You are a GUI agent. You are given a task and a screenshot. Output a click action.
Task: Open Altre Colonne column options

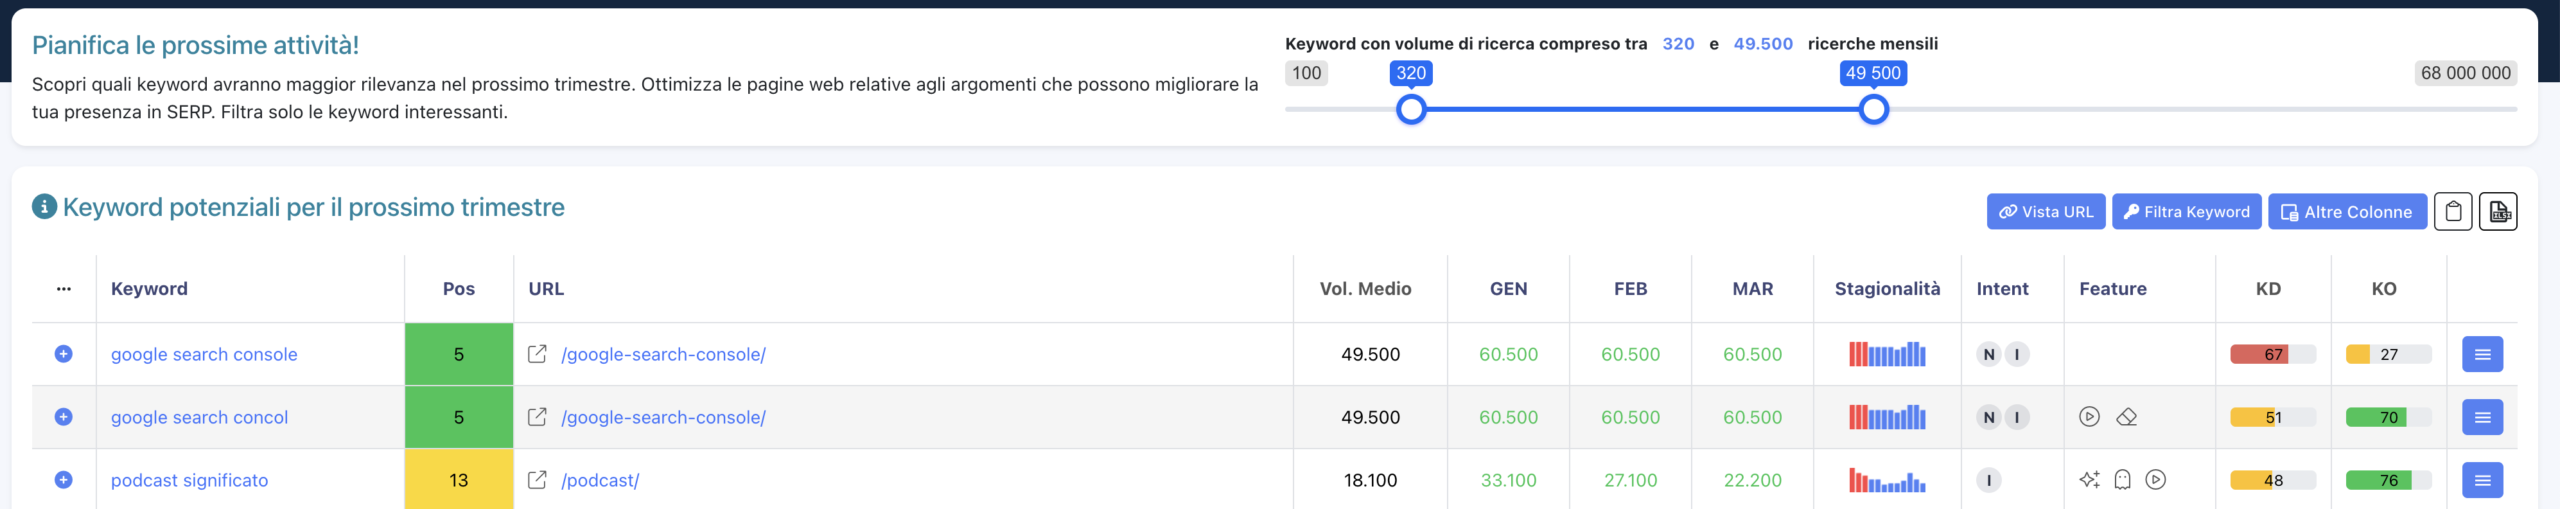coord(2347,212)
